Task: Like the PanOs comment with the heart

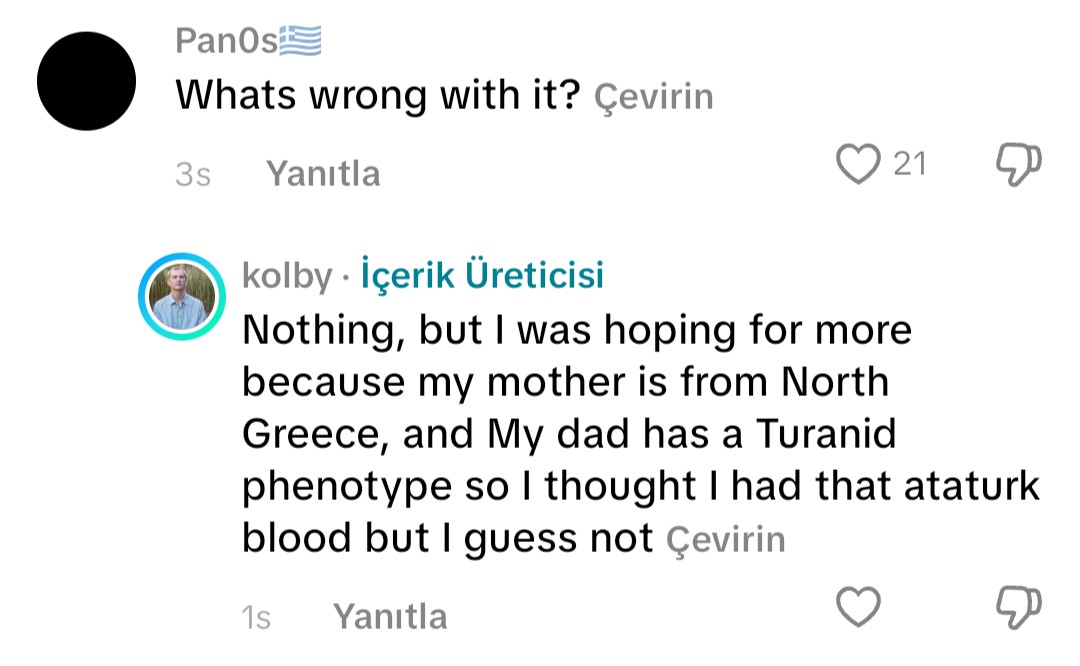Action: click(857, 165)
